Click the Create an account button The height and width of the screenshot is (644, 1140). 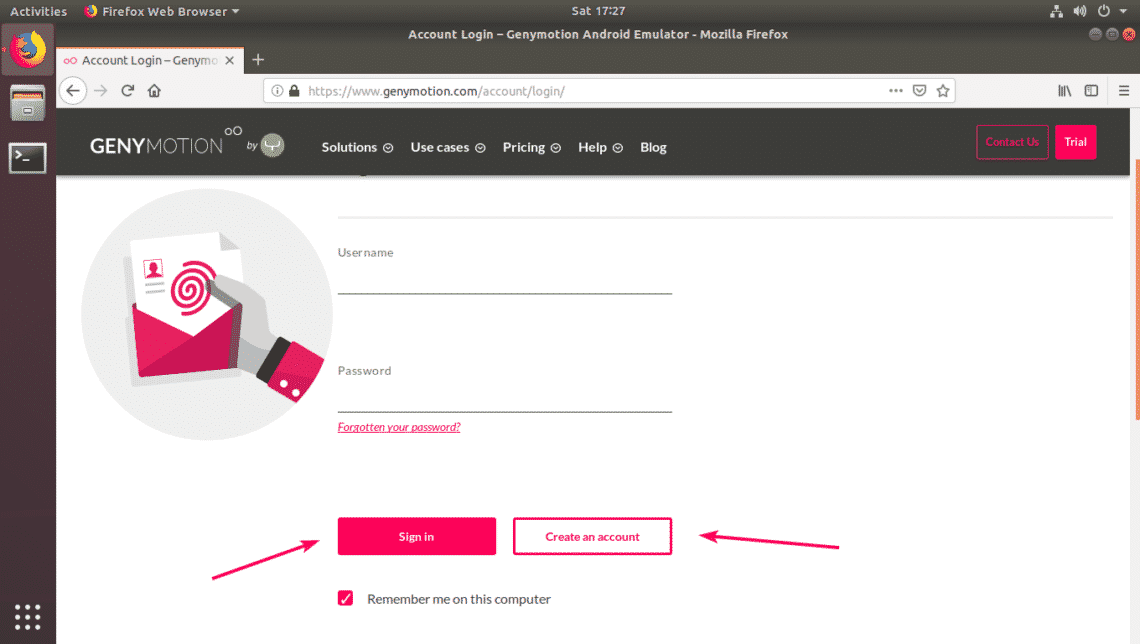point(592,536)
